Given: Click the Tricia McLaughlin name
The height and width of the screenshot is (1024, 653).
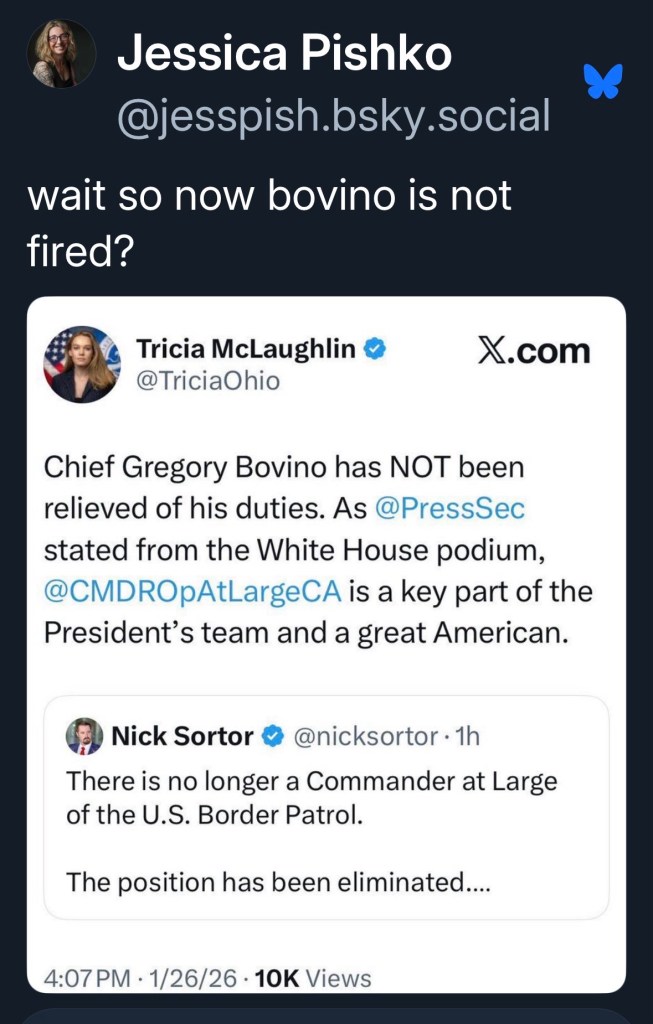Looking at the screenshot, I should (x=246, y=349).
